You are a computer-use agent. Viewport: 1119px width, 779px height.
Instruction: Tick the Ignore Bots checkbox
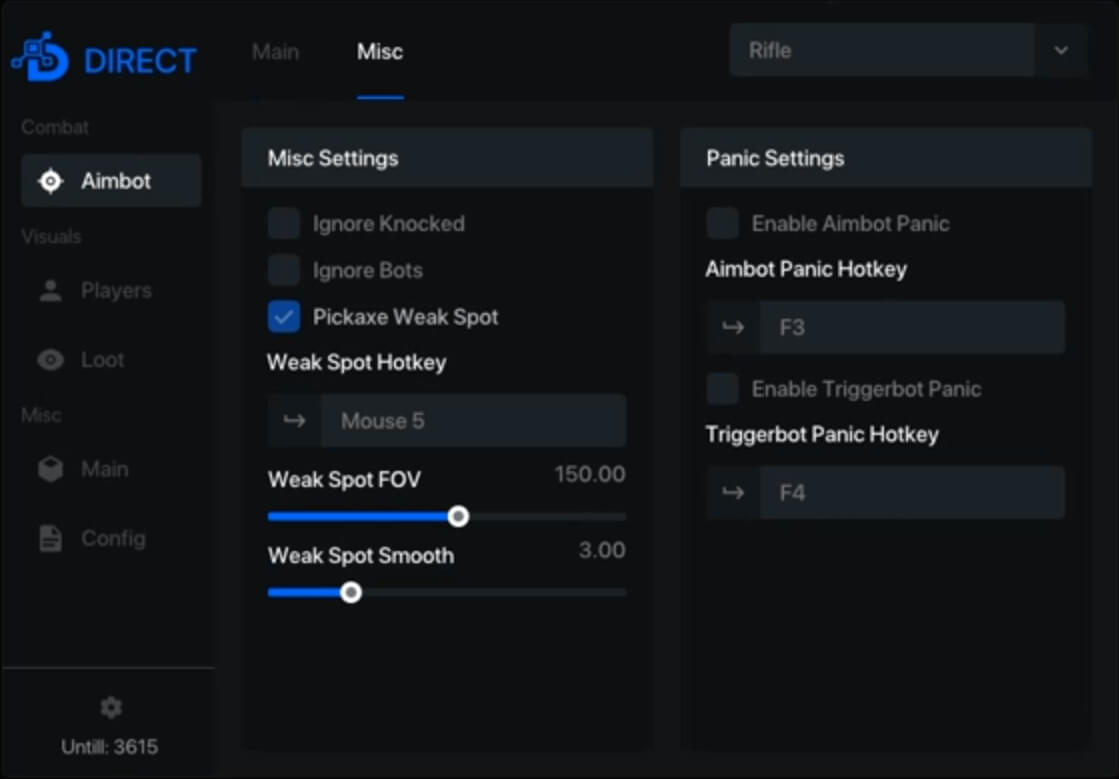click(x=284, y=270)
